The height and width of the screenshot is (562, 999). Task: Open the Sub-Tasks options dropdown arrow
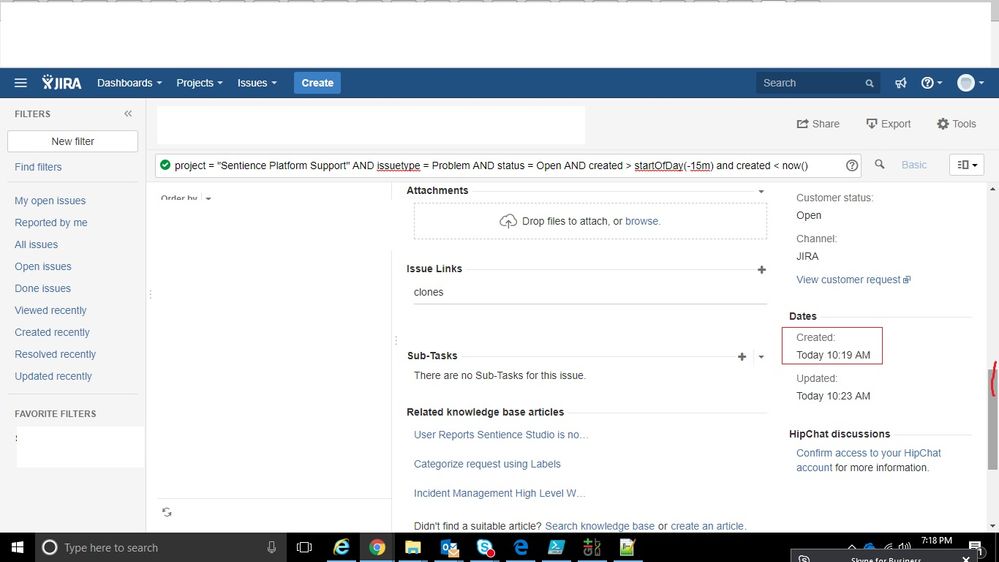pyautogui.click(x=761, y=357)
